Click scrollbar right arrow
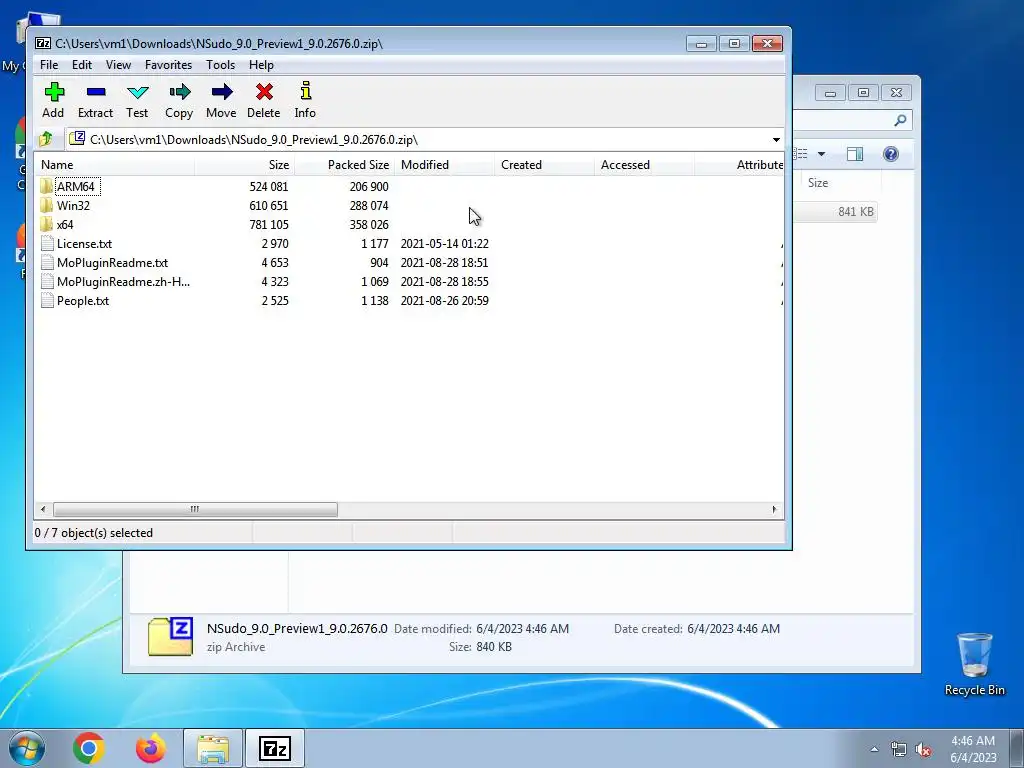This screenshot has width=1024, height=768. coord(775,509)
